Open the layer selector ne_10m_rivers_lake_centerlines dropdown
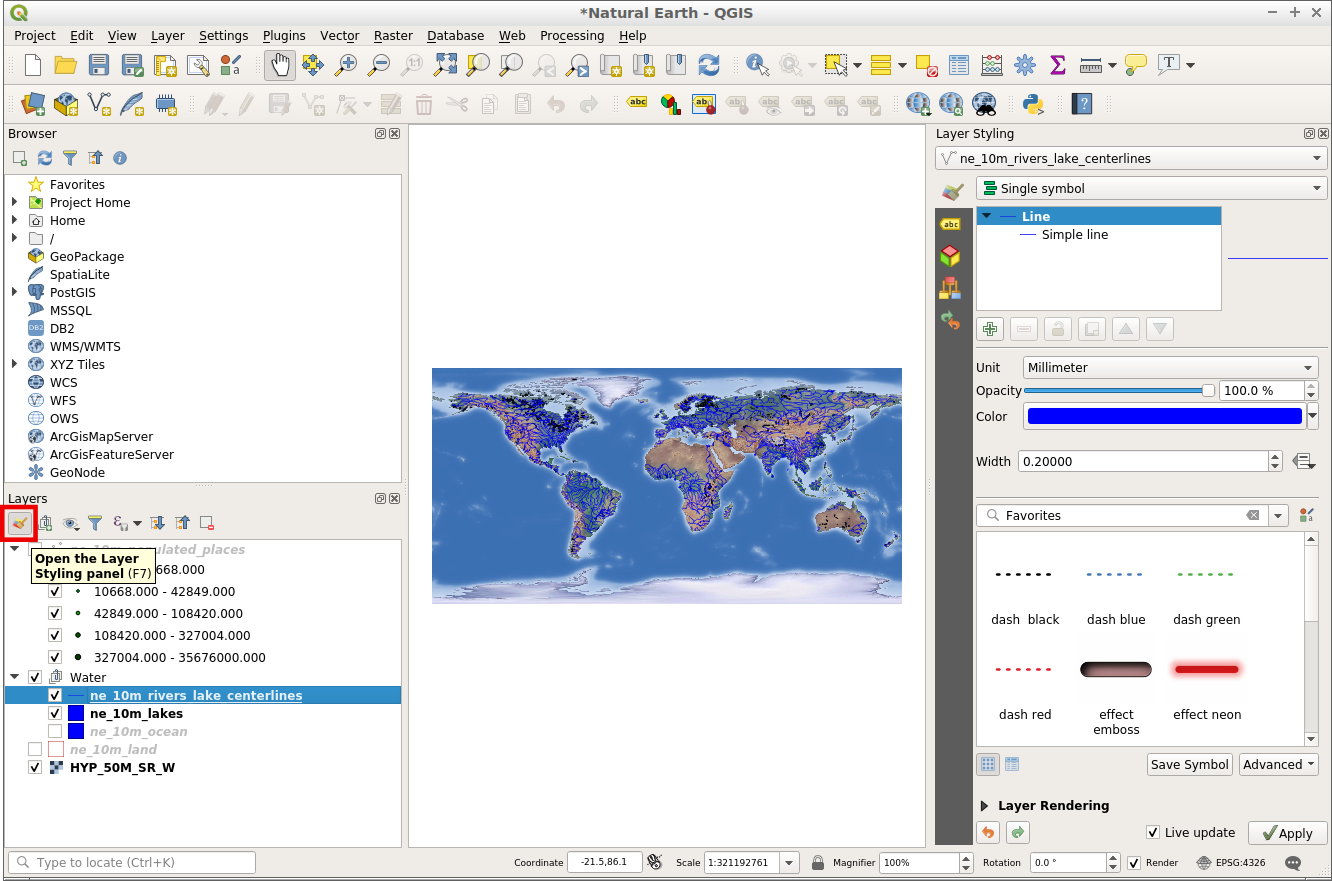Viewport: 1332px width, 881px height. pyautogui.click(x=1131, y=158)
